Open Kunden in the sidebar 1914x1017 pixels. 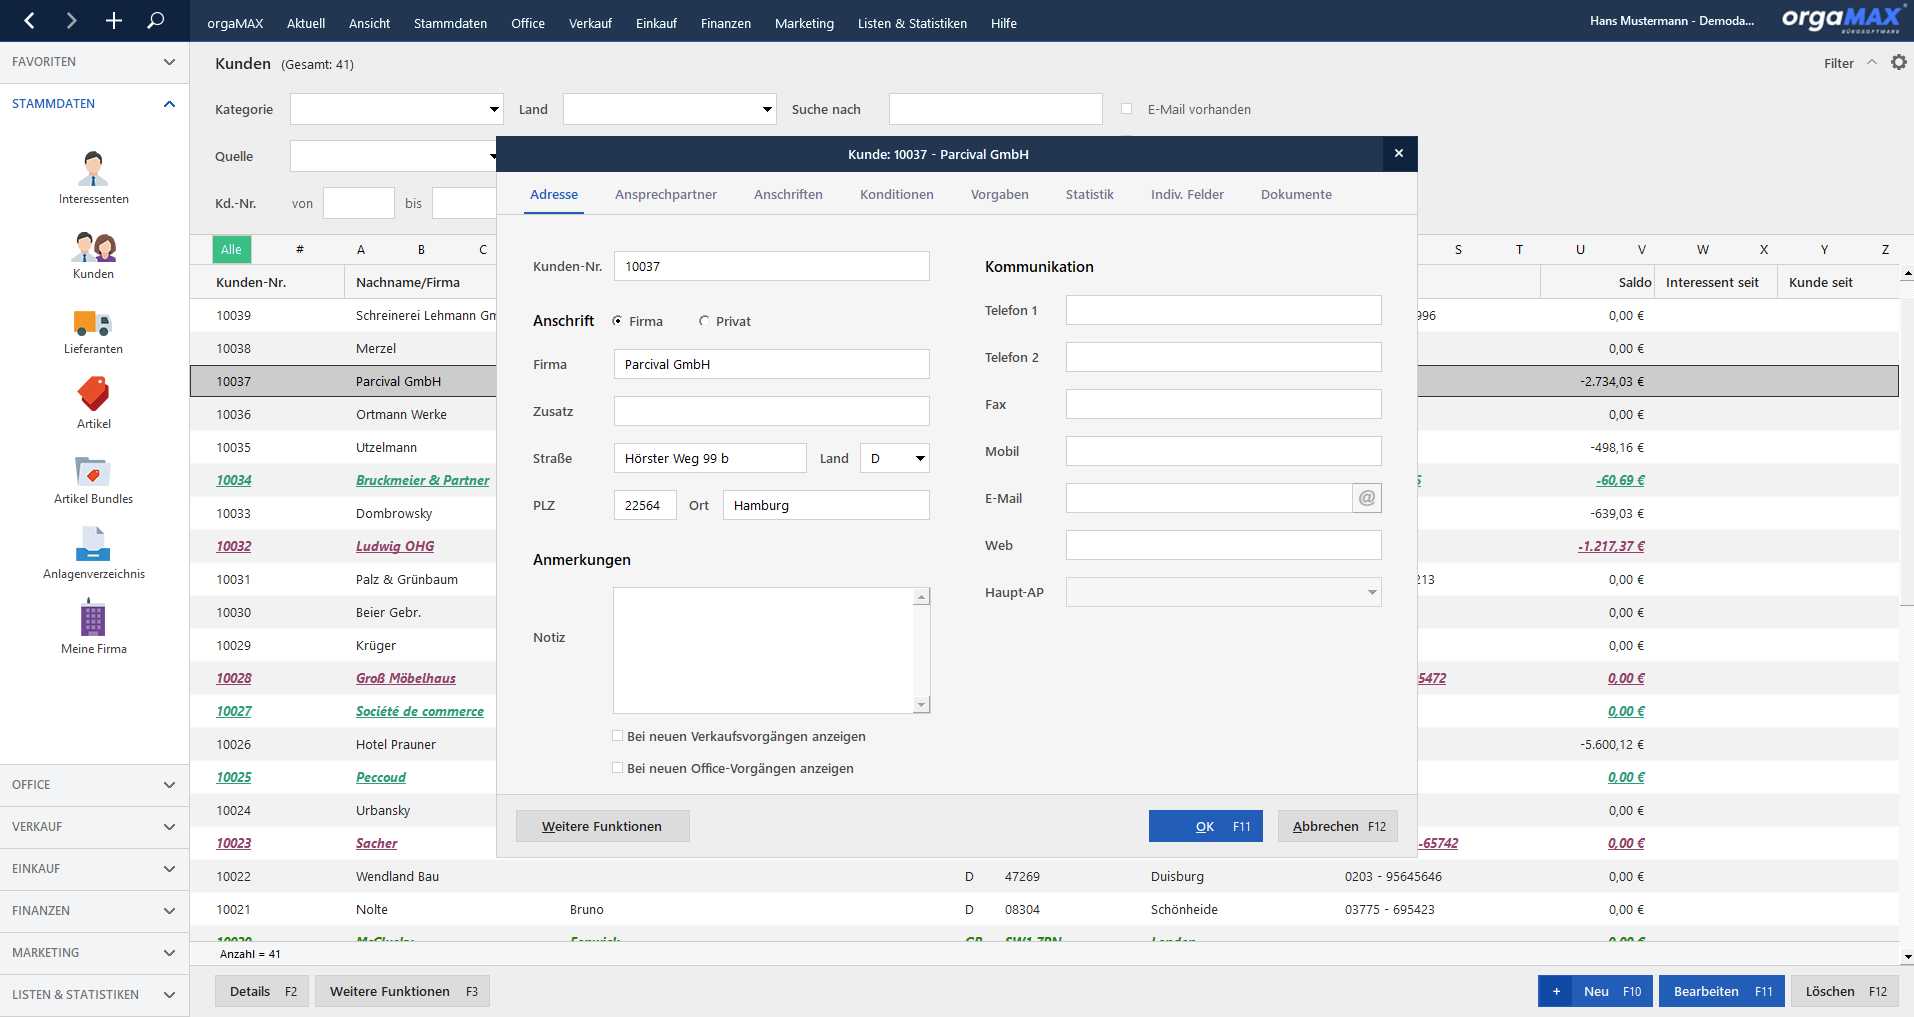point(94,254)
